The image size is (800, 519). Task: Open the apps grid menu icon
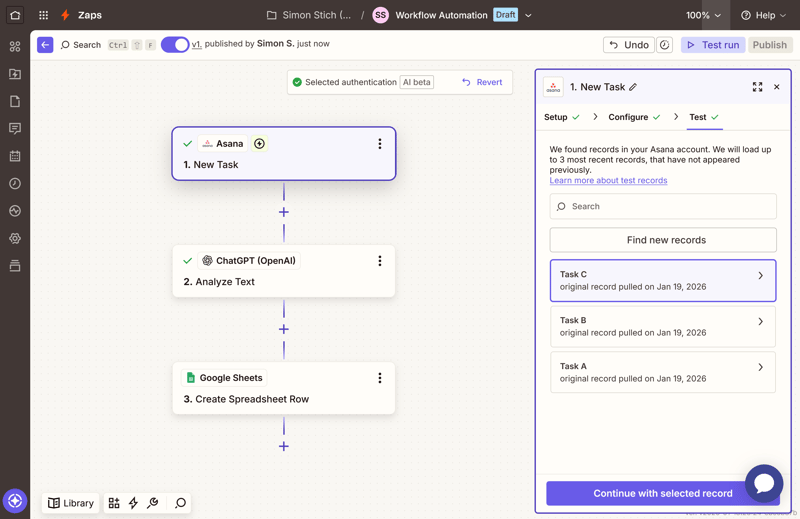pos(43,15)
